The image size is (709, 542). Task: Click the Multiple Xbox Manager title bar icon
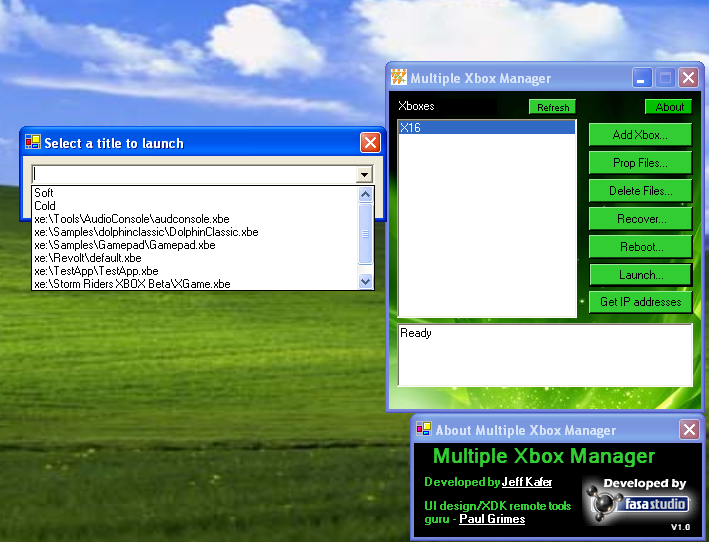click(x=399, y=77)
